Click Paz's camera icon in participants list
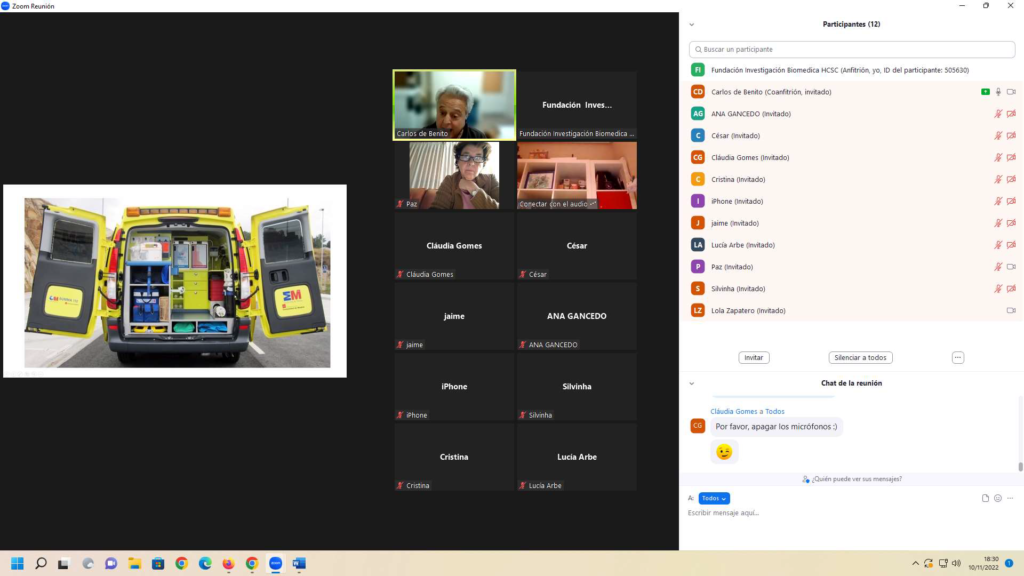 1011,267
